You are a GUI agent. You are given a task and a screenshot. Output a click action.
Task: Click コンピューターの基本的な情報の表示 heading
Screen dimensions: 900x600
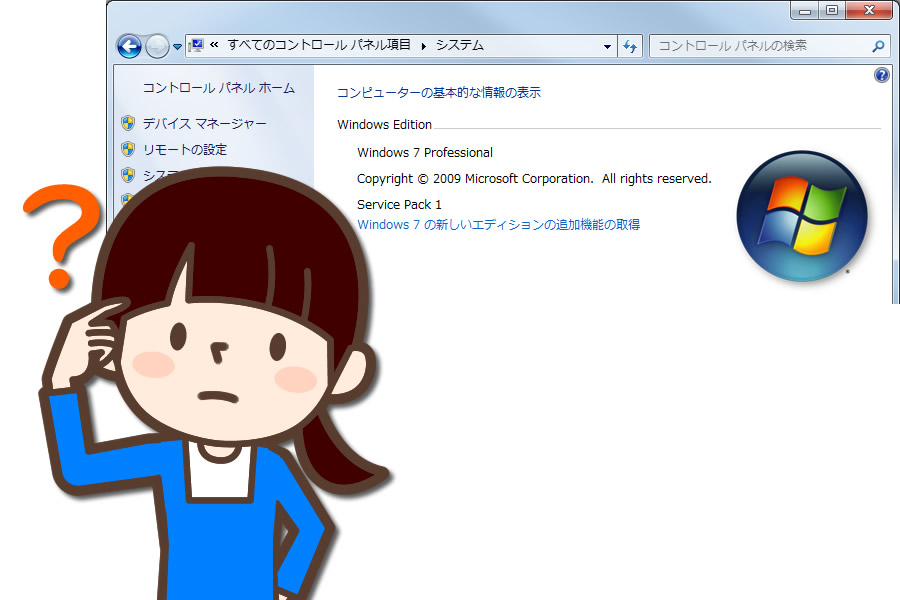click(439, 92)
